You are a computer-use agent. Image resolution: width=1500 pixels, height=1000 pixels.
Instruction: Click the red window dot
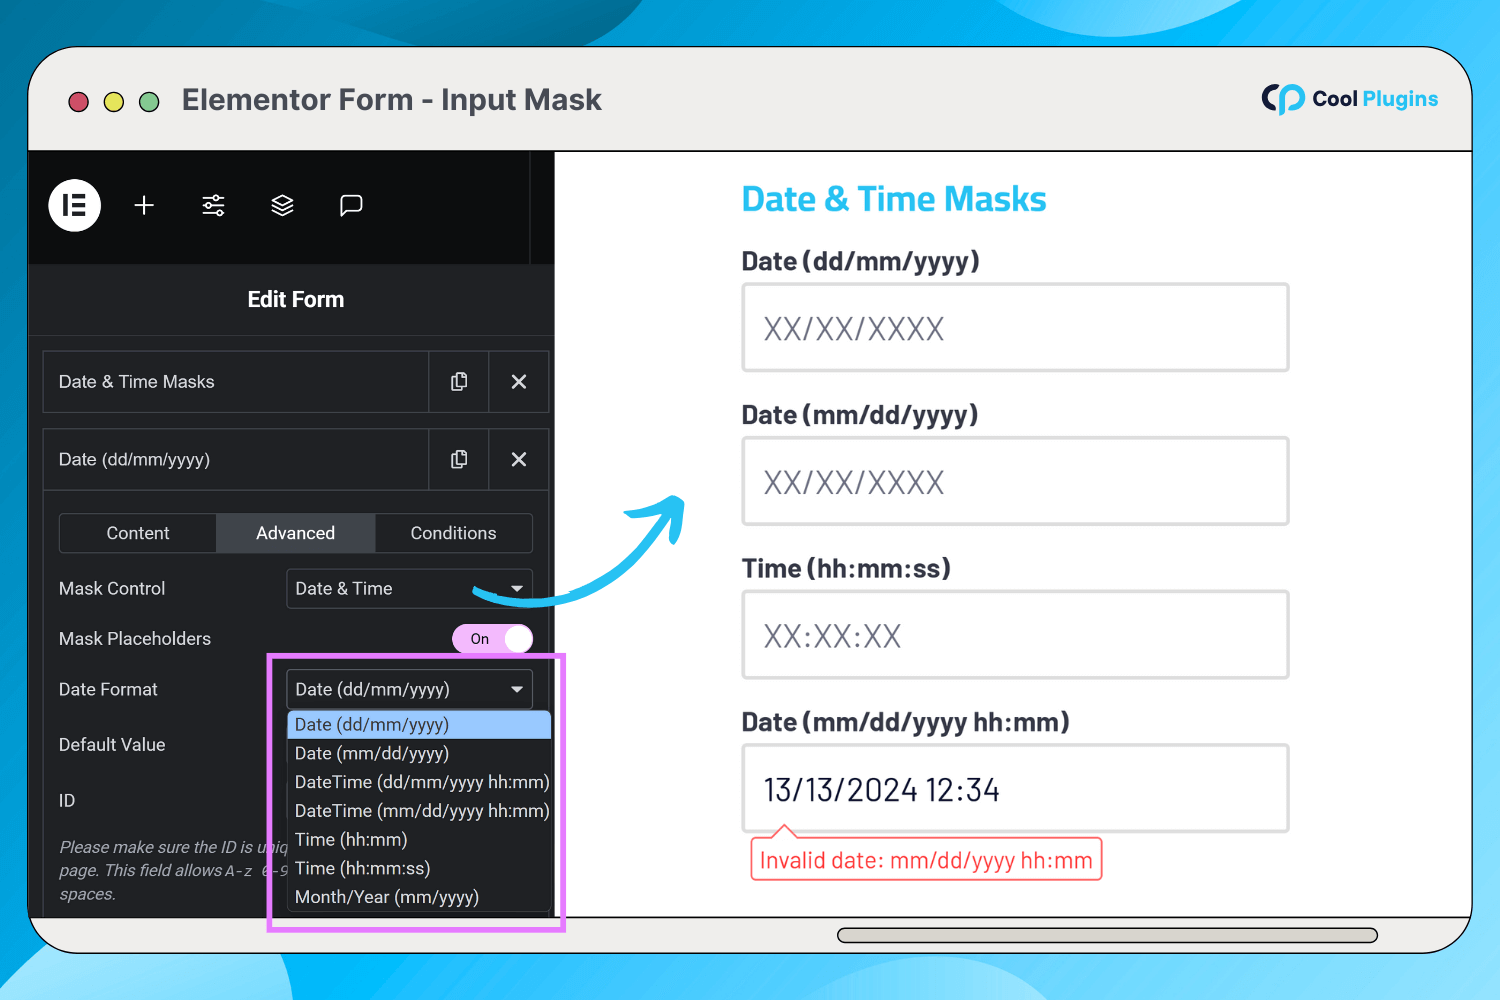click(78, 102)
